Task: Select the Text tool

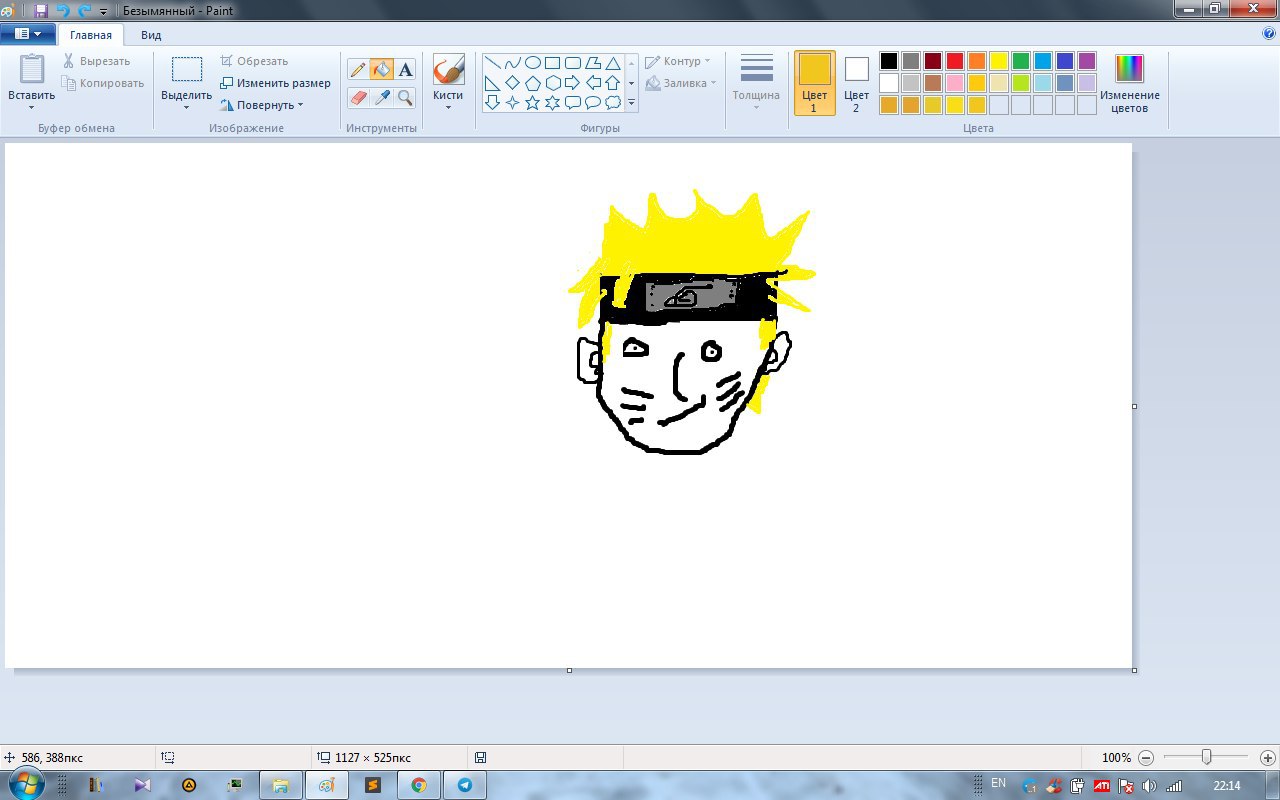Action: click(405, 69)
